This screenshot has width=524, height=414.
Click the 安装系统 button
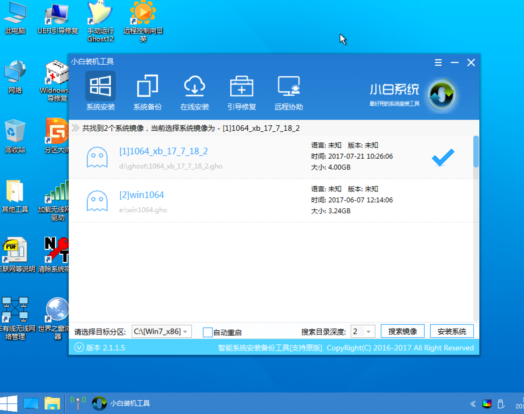pyautogui.click(x=451, y=331)
